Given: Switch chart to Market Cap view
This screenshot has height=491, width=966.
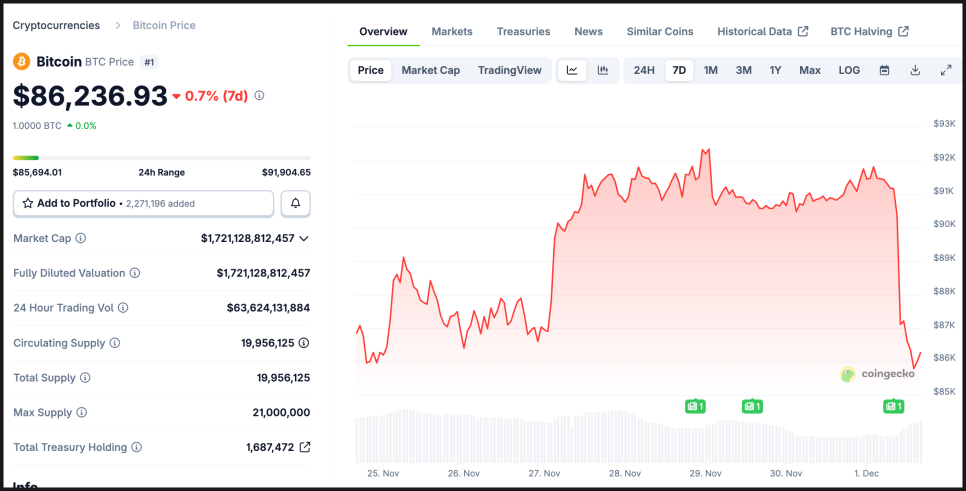Looking at the screenshot, I should coord(431,70).
